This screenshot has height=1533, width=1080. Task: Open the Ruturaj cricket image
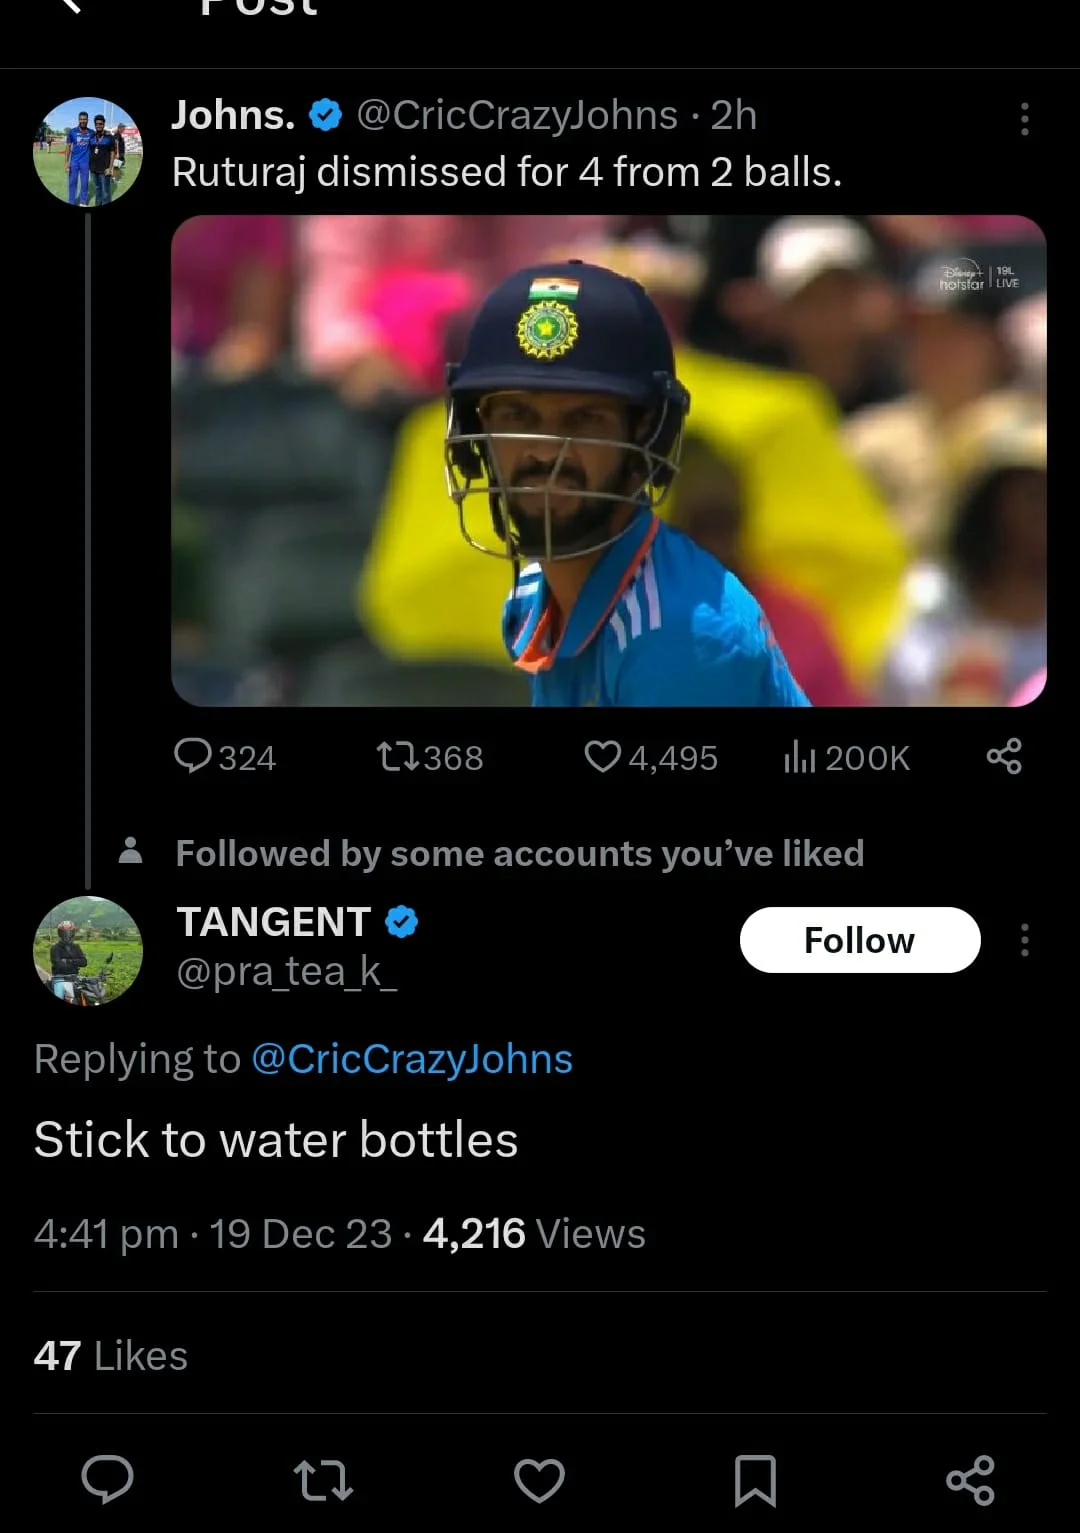pos(608,461)
